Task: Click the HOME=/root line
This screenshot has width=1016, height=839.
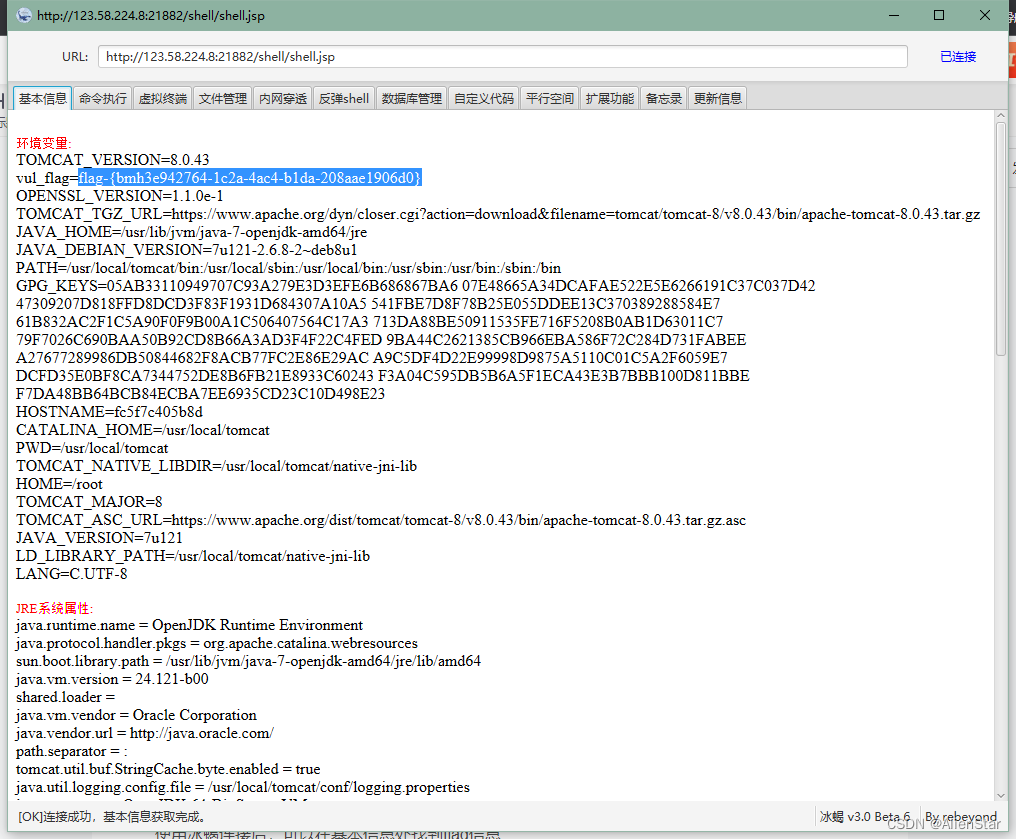Action: [60, 484]
